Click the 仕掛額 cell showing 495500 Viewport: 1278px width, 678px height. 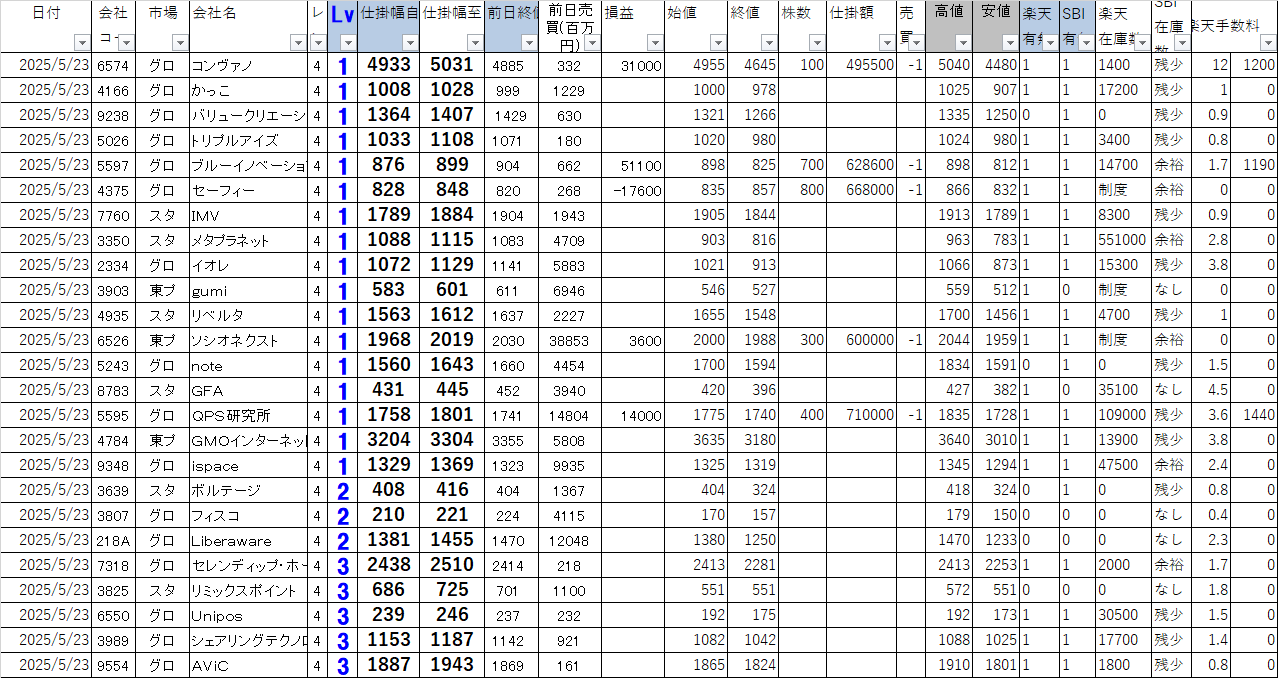862,65
